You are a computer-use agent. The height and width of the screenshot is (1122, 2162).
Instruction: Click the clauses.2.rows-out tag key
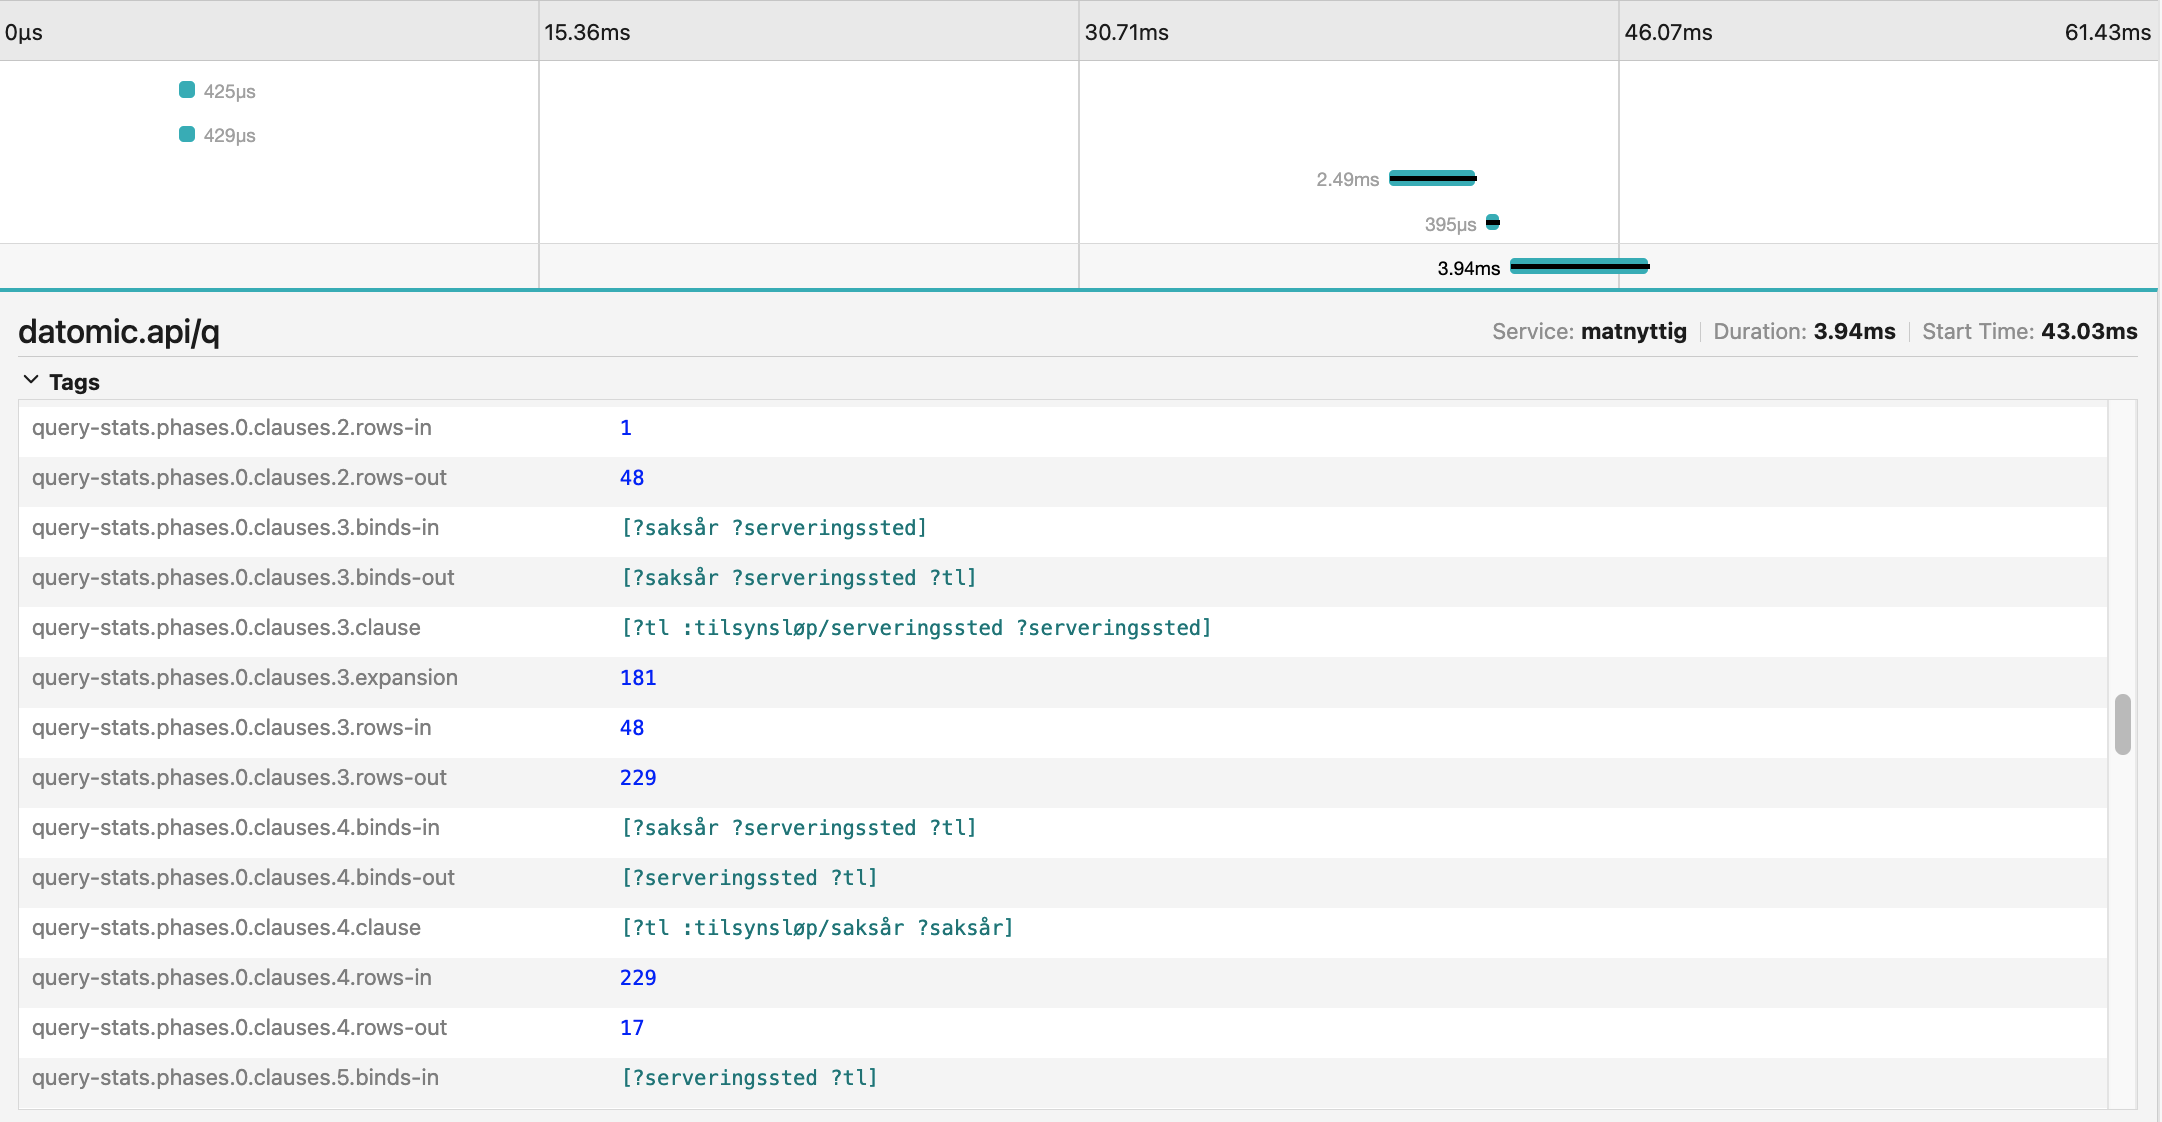pos(239,478)
